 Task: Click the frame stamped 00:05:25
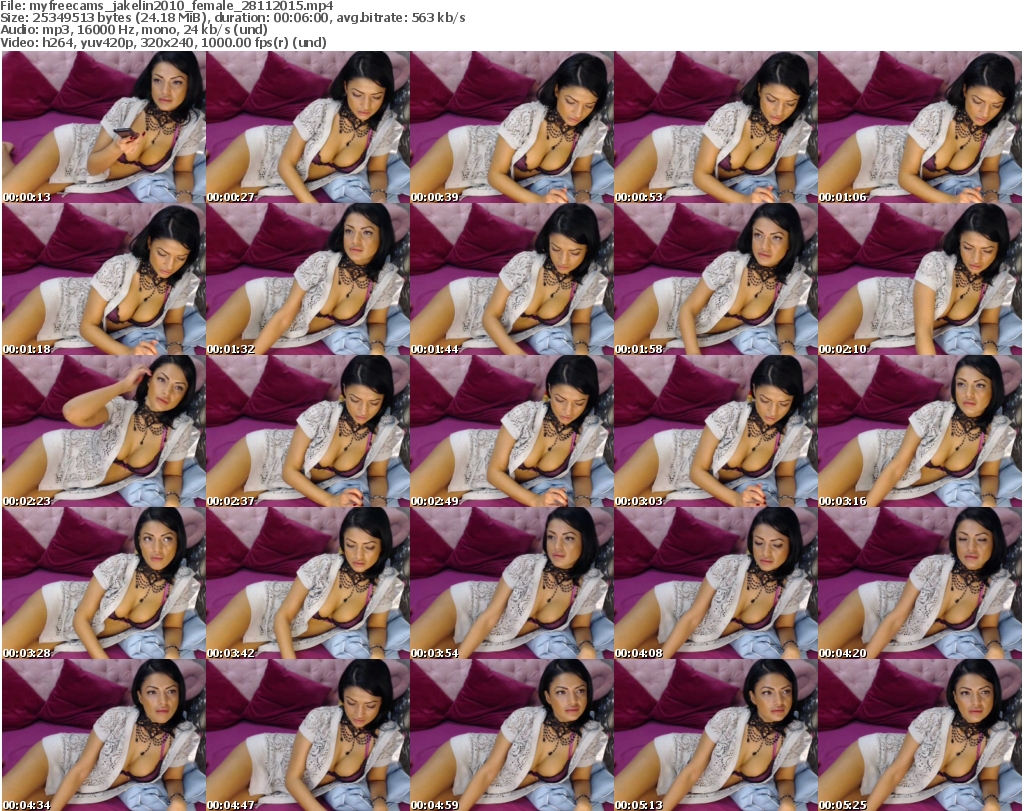920,735
